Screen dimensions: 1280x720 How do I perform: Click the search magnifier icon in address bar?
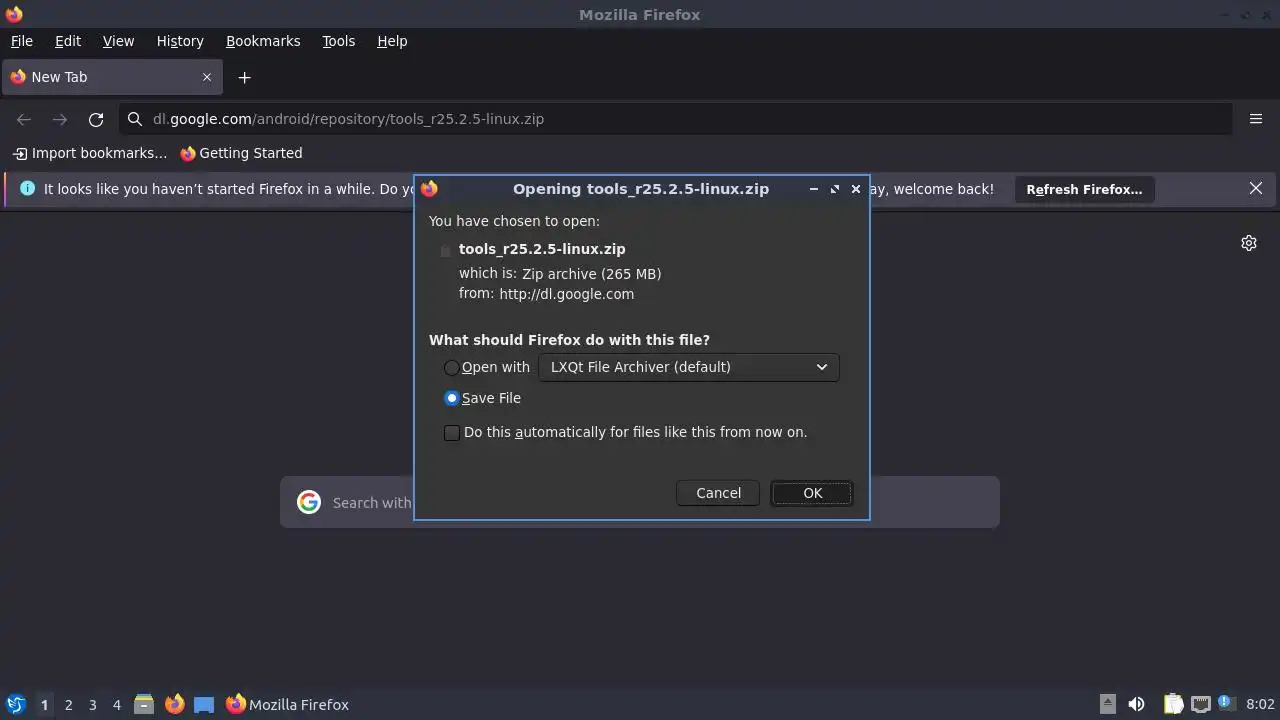[135, 119]
